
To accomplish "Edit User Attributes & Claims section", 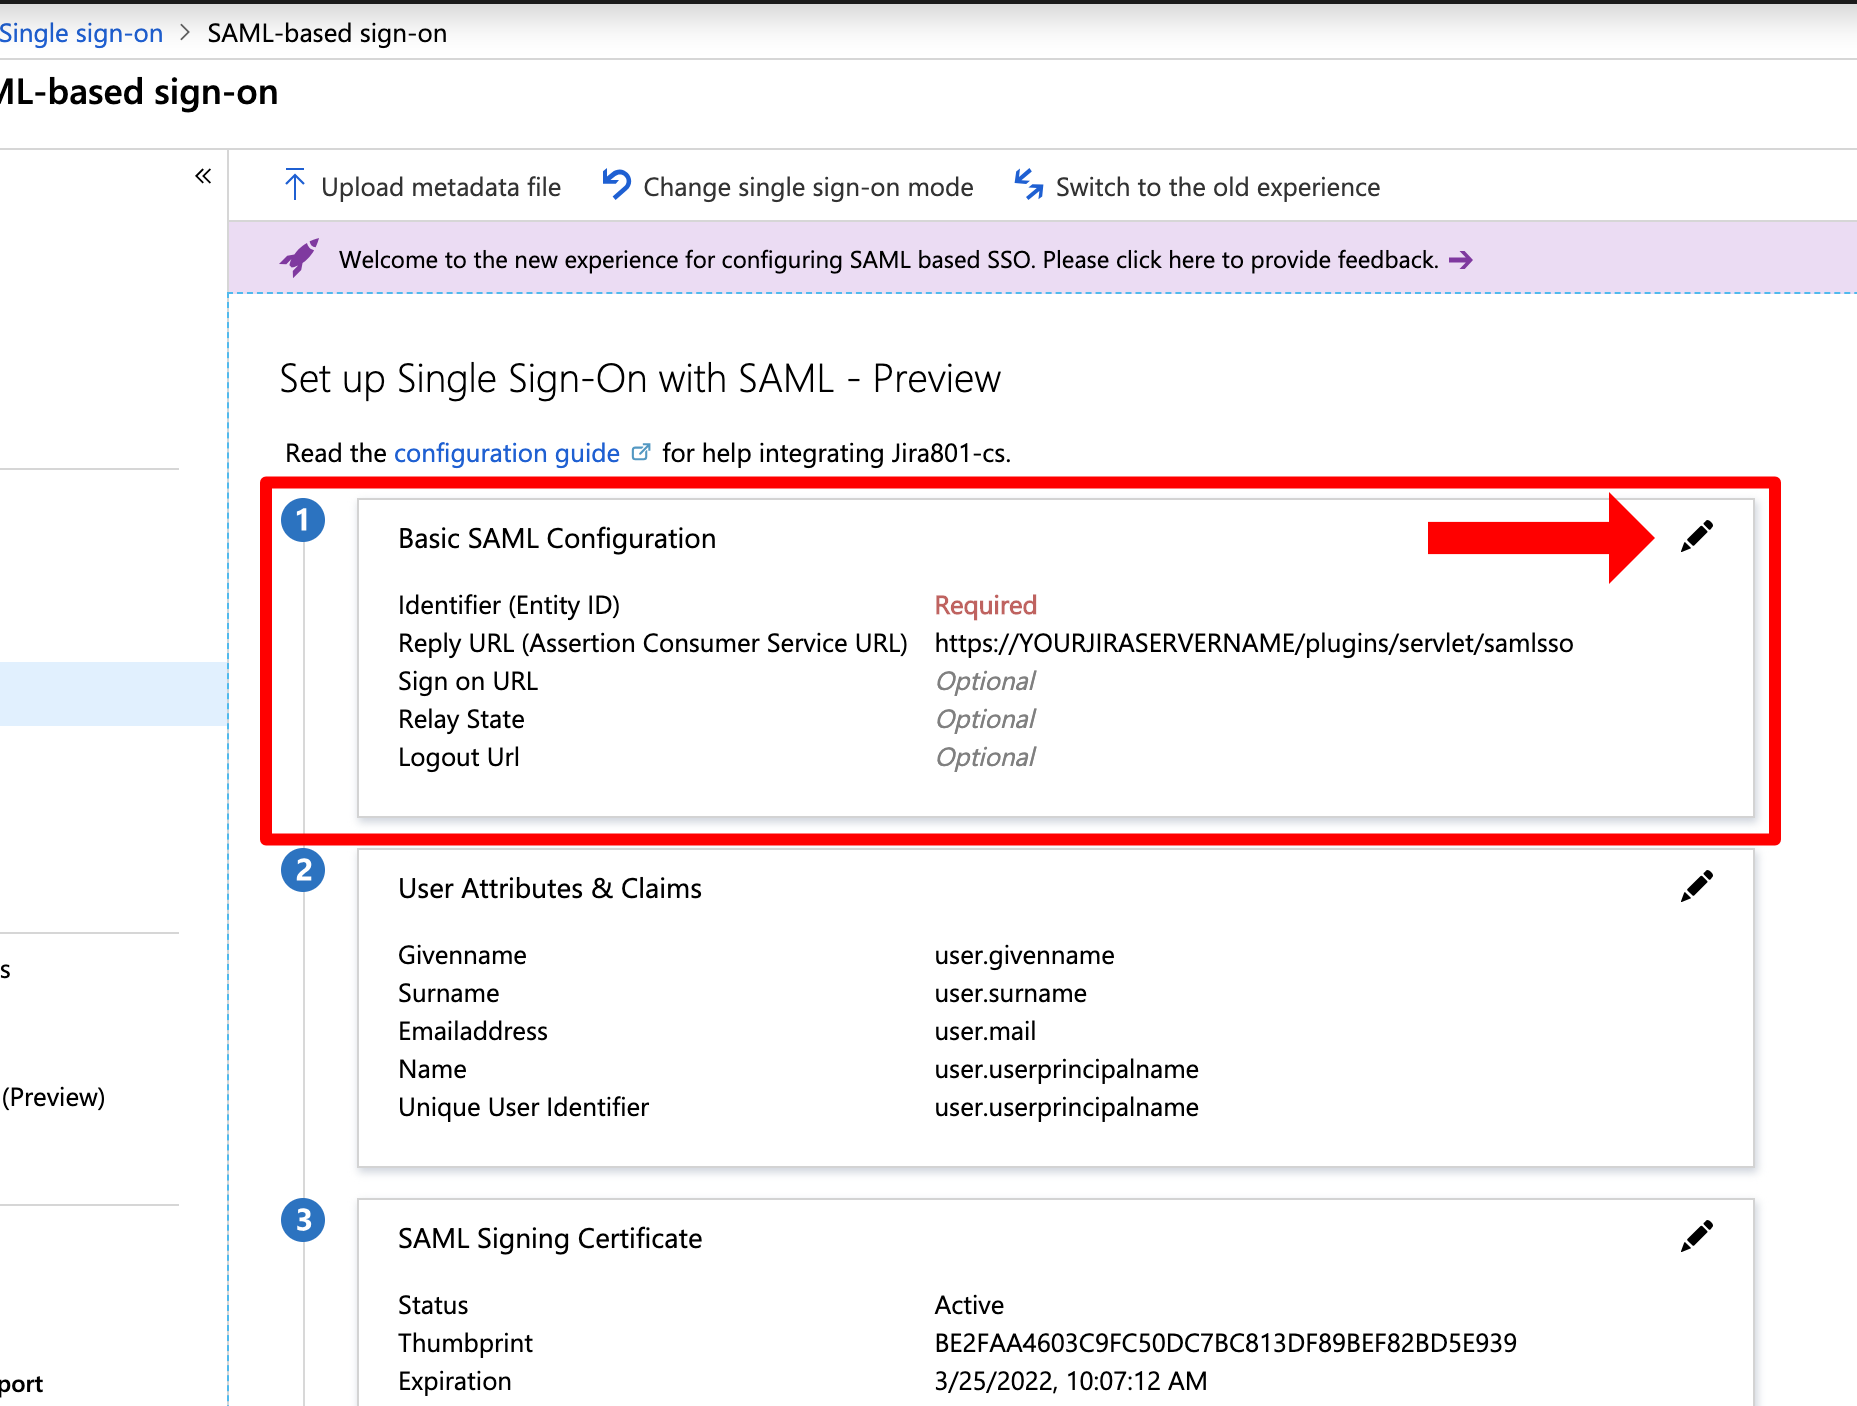I will coord(1696,887).
